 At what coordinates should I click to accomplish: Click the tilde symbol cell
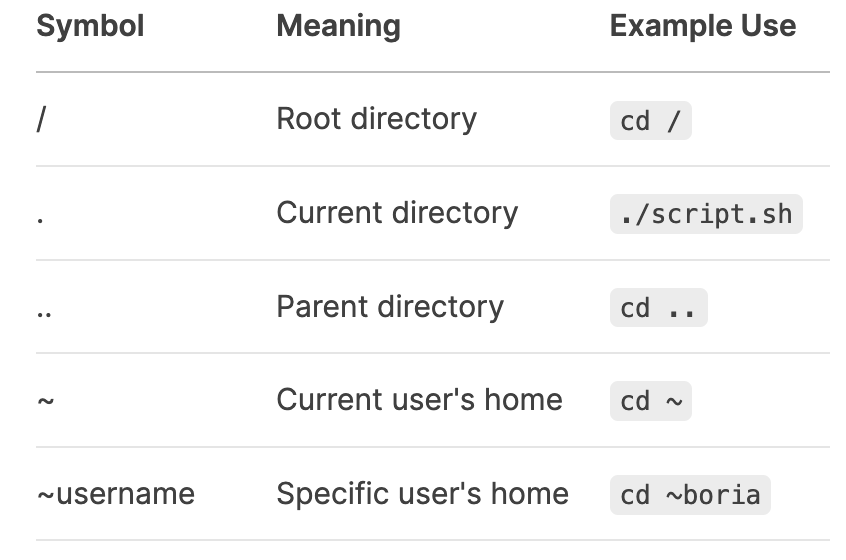coord(45,401)
